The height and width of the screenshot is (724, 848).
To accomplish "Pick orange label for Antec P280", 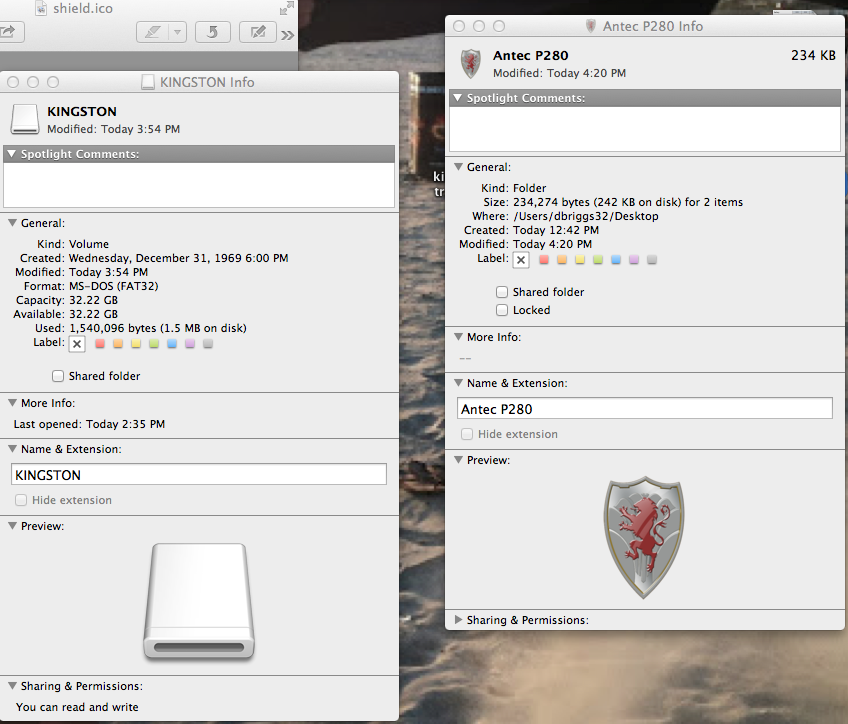I will (562, 260).
